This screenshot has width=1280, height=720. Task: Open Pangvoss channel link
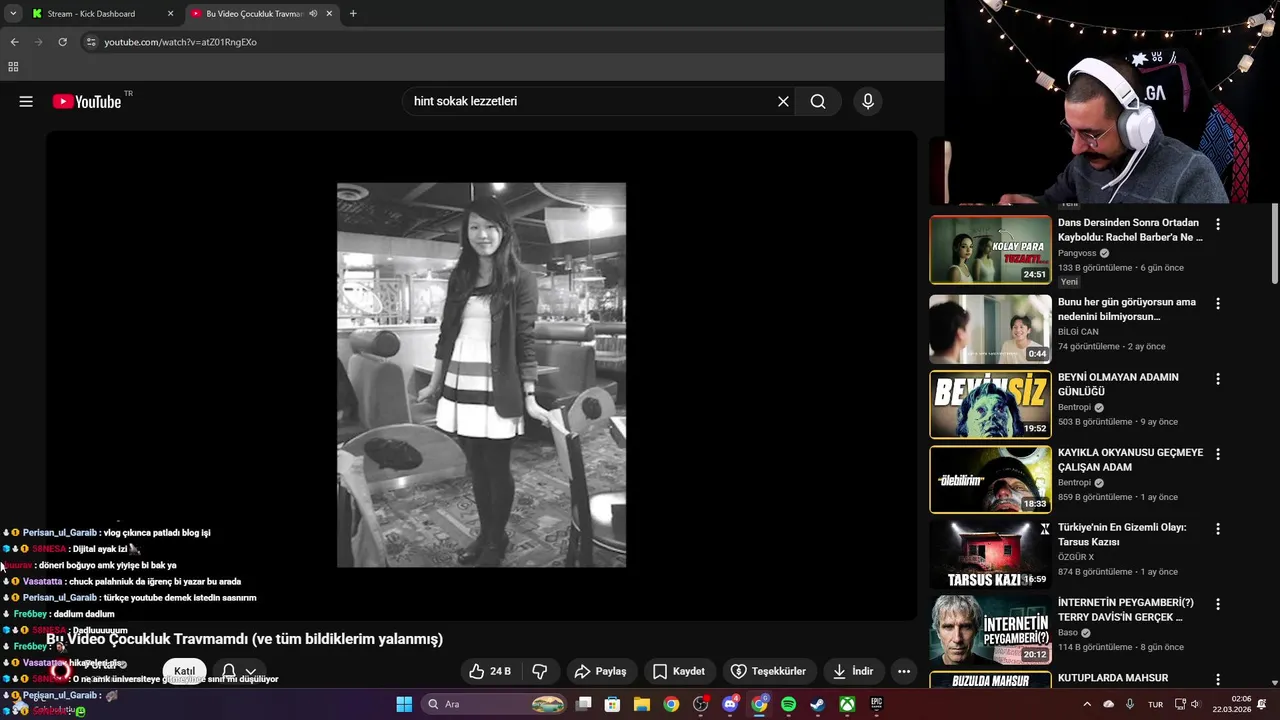pos(1077,253)
